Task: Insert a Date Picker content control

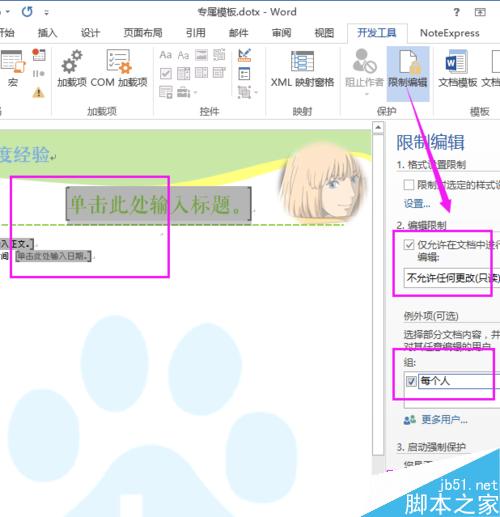Action: 219,72
